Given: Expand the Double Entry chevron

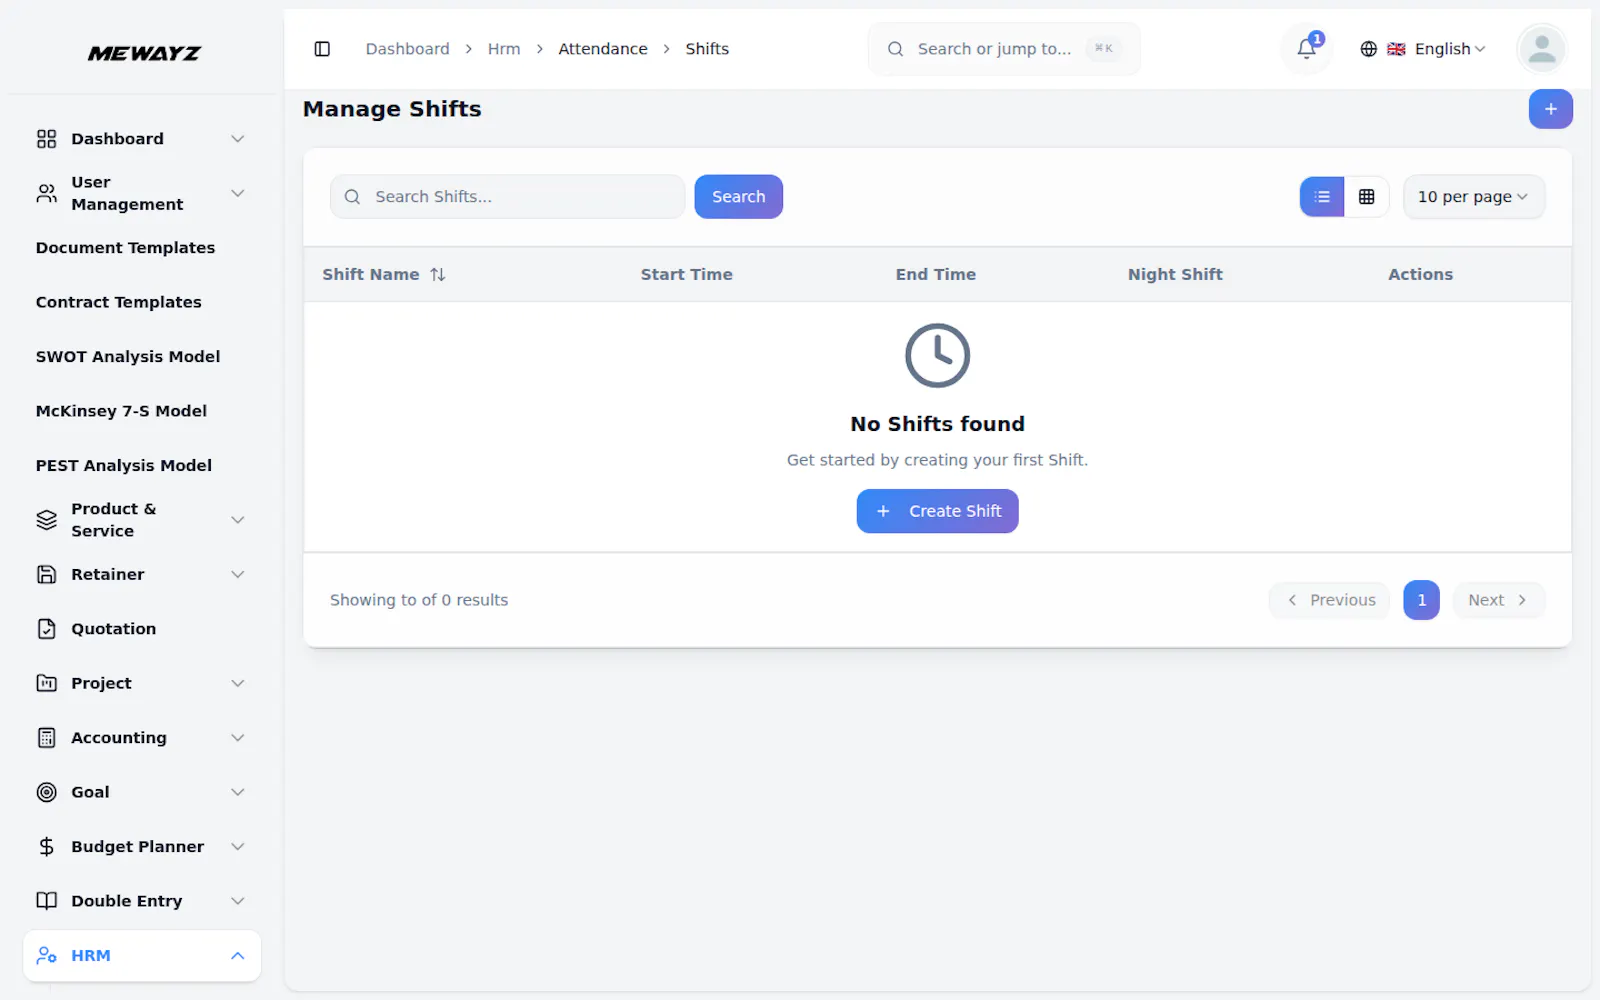Looking at the screenshot, I should tap(238, 901).
